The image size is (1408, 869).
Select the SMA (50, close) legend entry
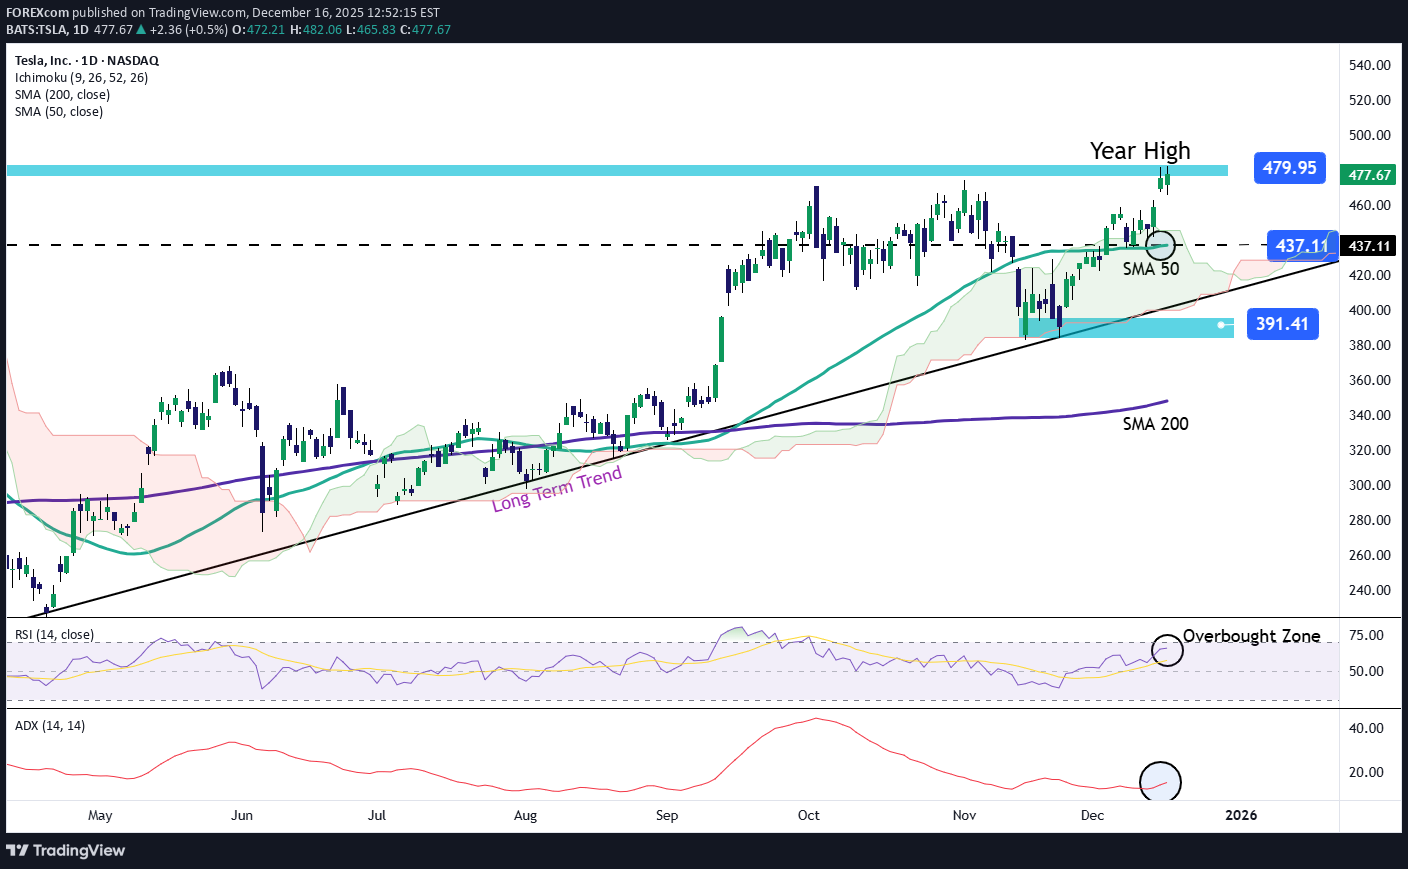[59, 112]
